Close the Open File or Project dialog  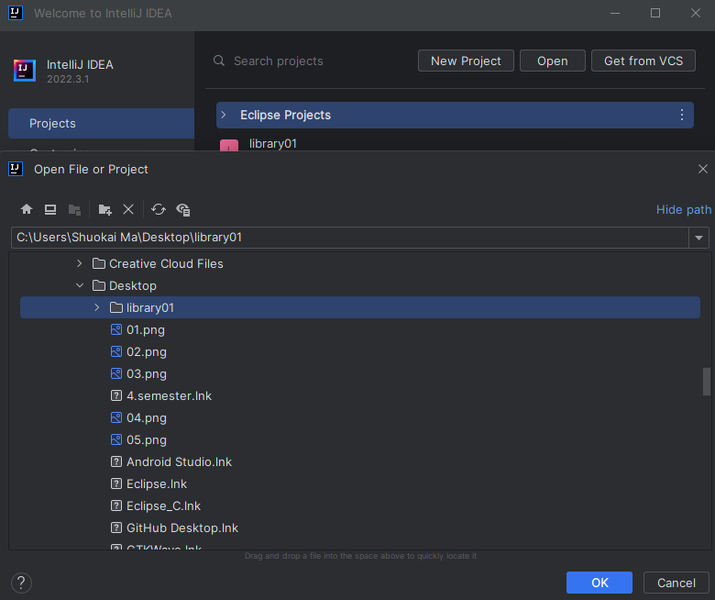click(703, 169)
